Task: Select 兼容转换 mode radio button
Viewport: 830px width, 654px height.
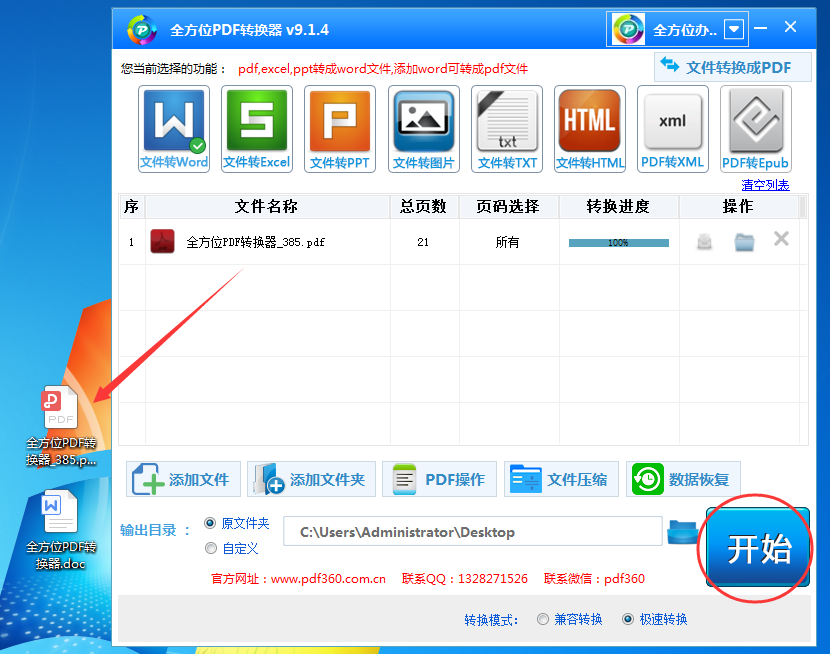Action: (x=543, y=619)
